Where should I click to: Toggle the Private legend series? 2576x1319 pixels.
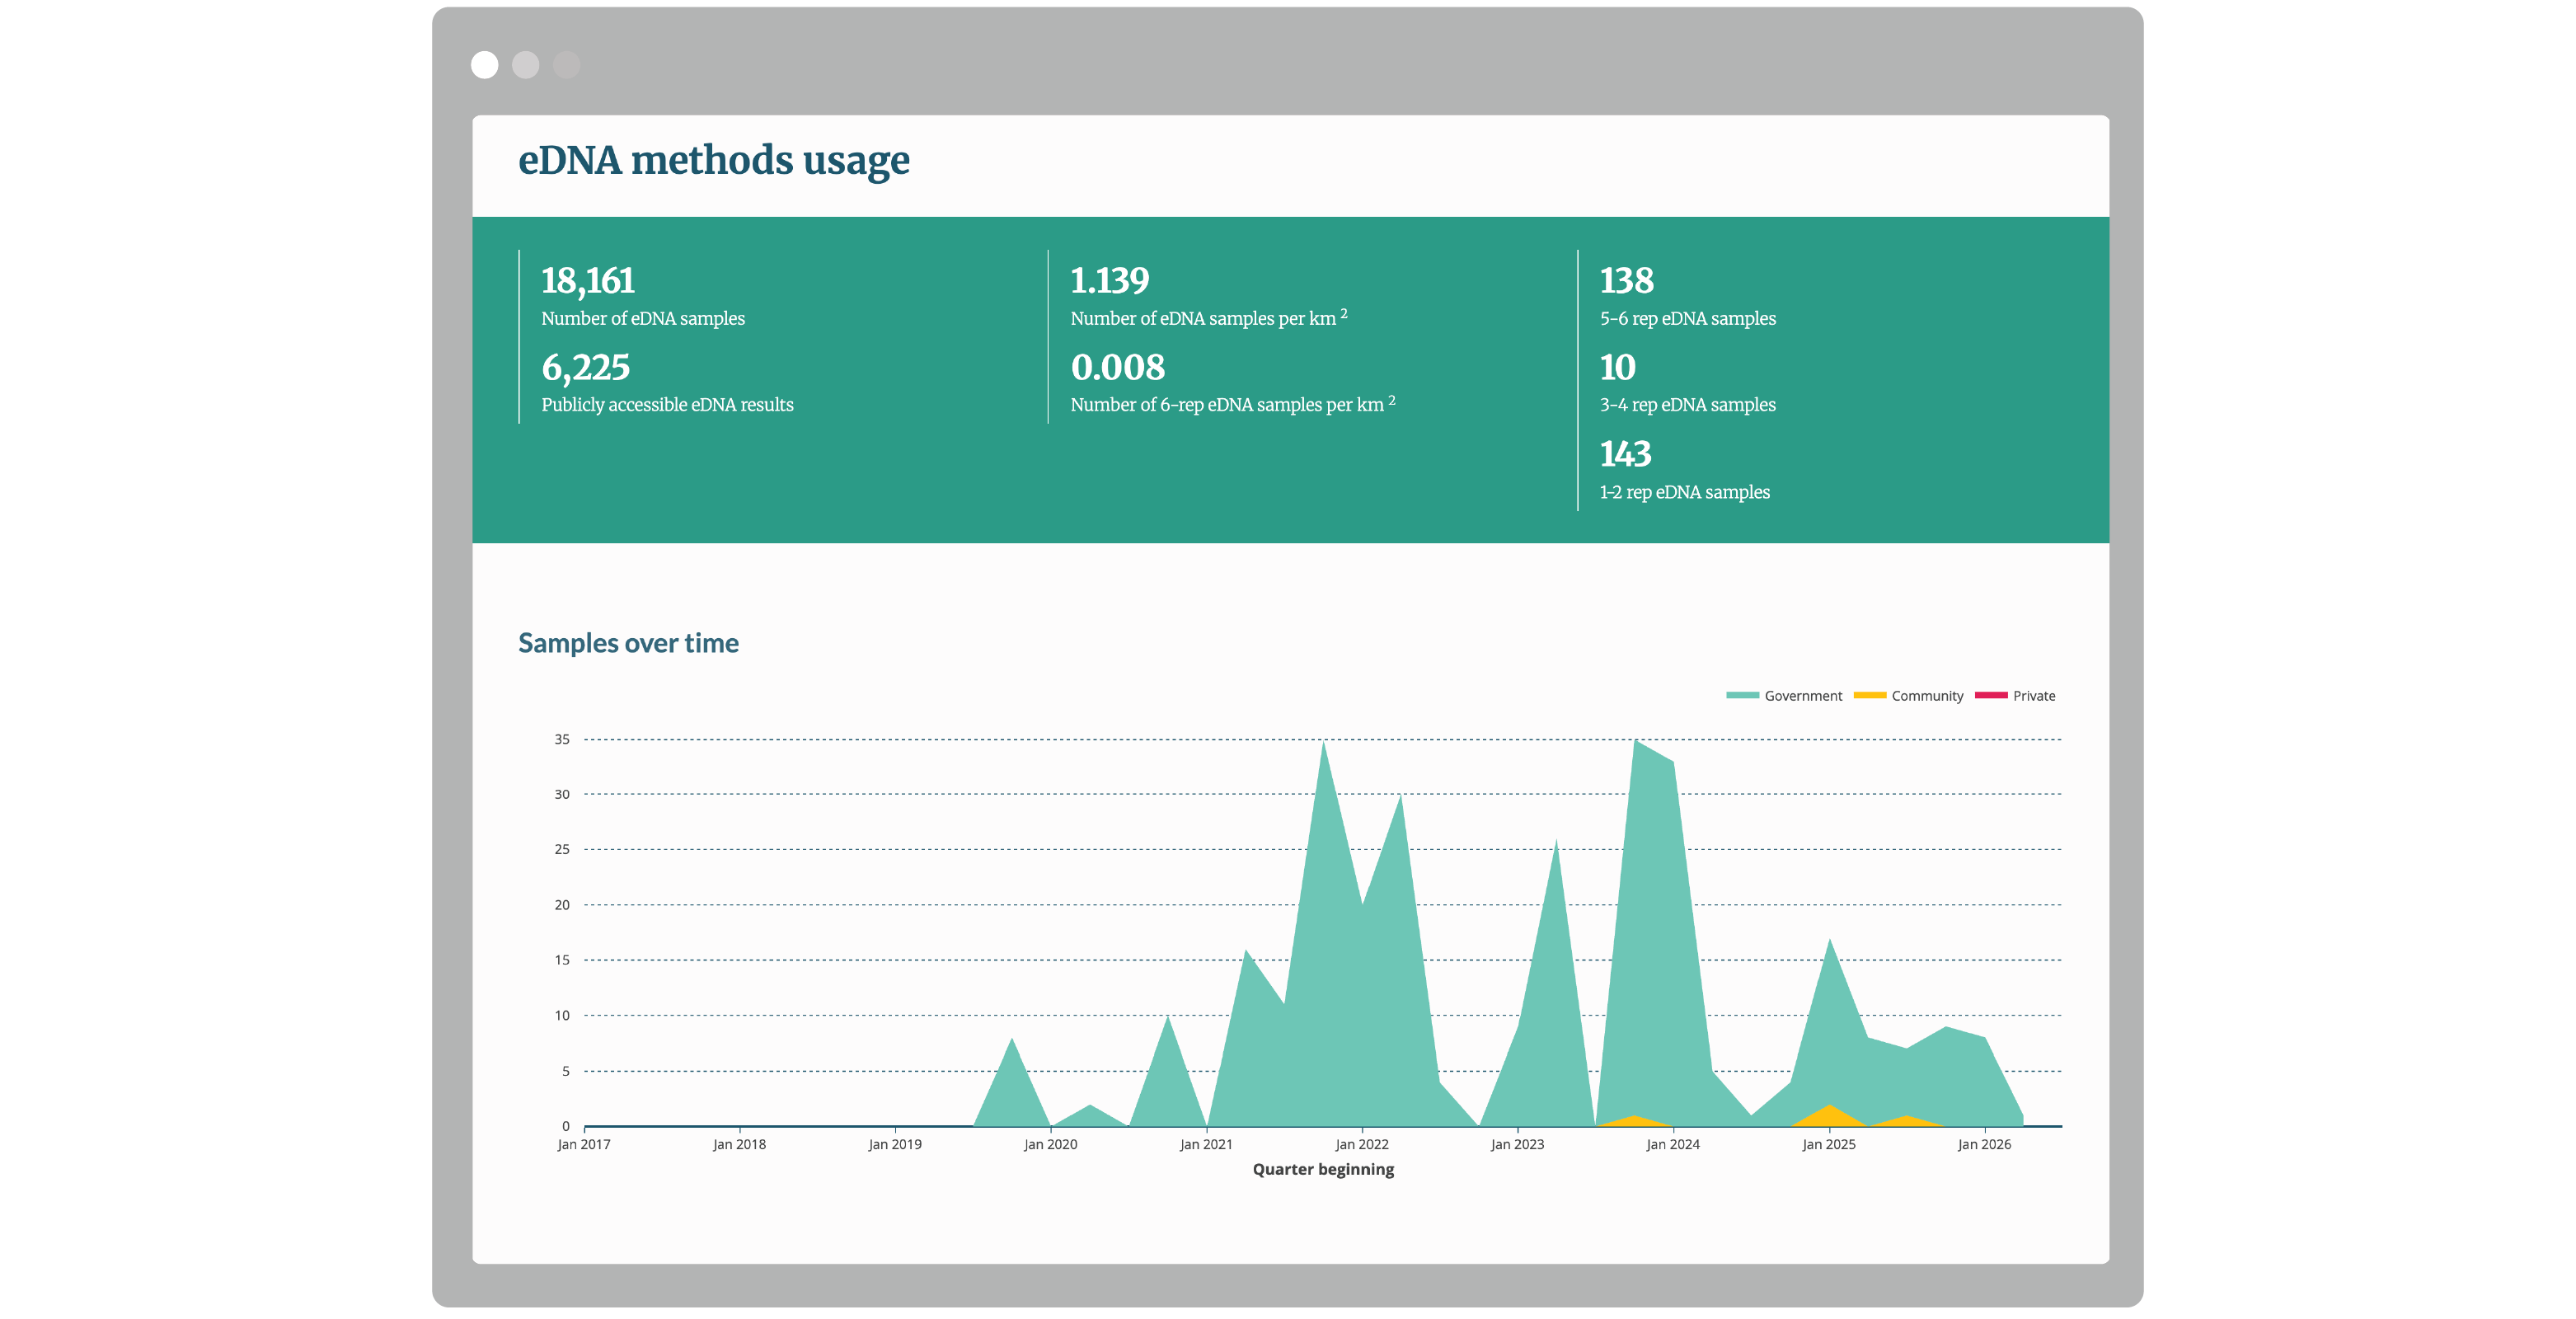coord(2015,696)
